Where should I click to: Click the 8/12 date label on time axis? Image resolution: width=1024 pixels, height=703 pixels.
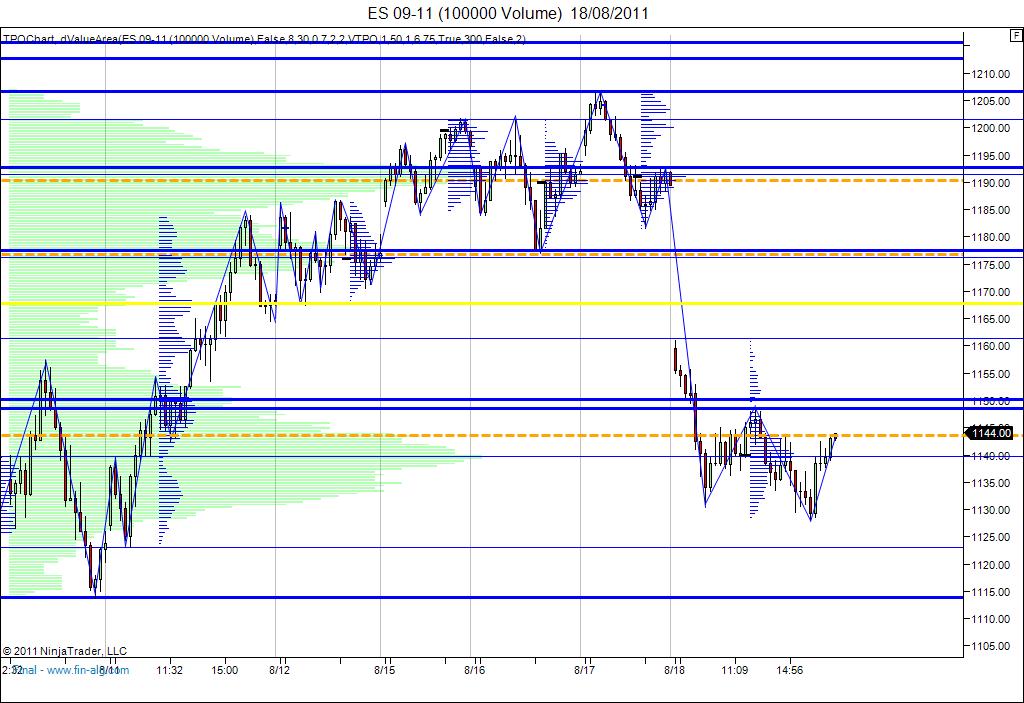[x=279, y=670]
